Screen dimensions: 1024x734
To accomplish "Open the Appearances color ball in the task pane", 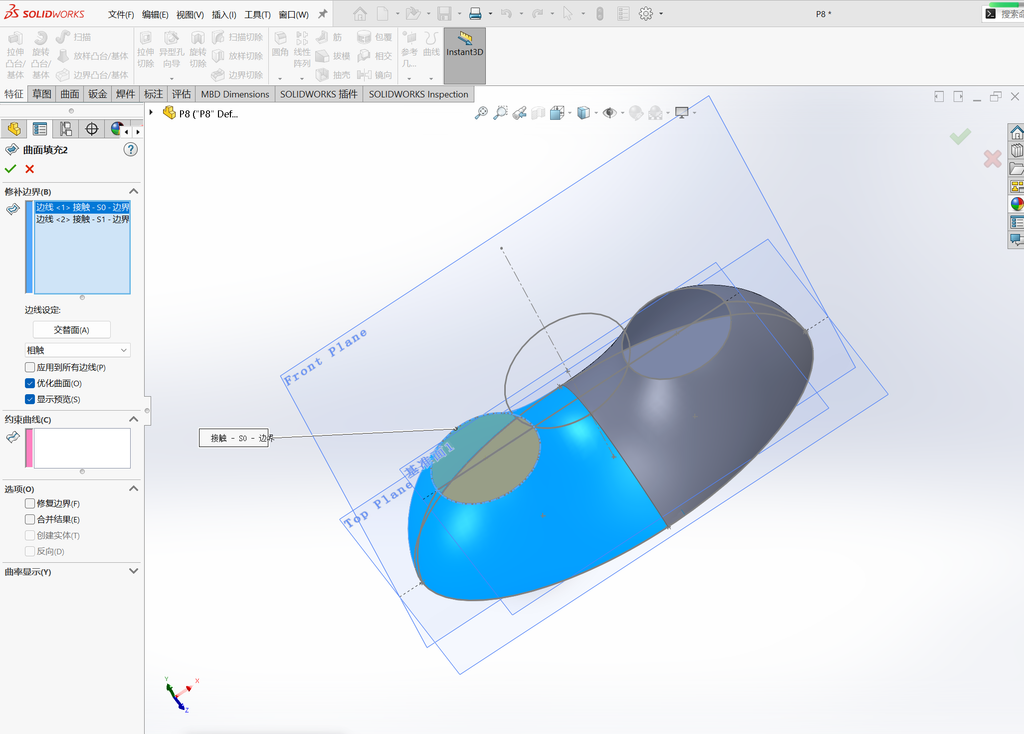I will [1017, 204].
